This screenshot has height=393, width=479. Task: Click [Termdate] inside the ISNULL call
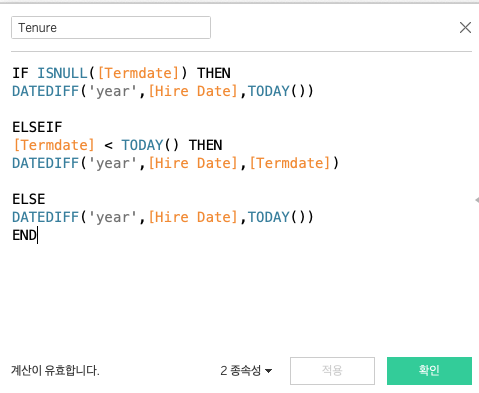[x=138, y=73]
